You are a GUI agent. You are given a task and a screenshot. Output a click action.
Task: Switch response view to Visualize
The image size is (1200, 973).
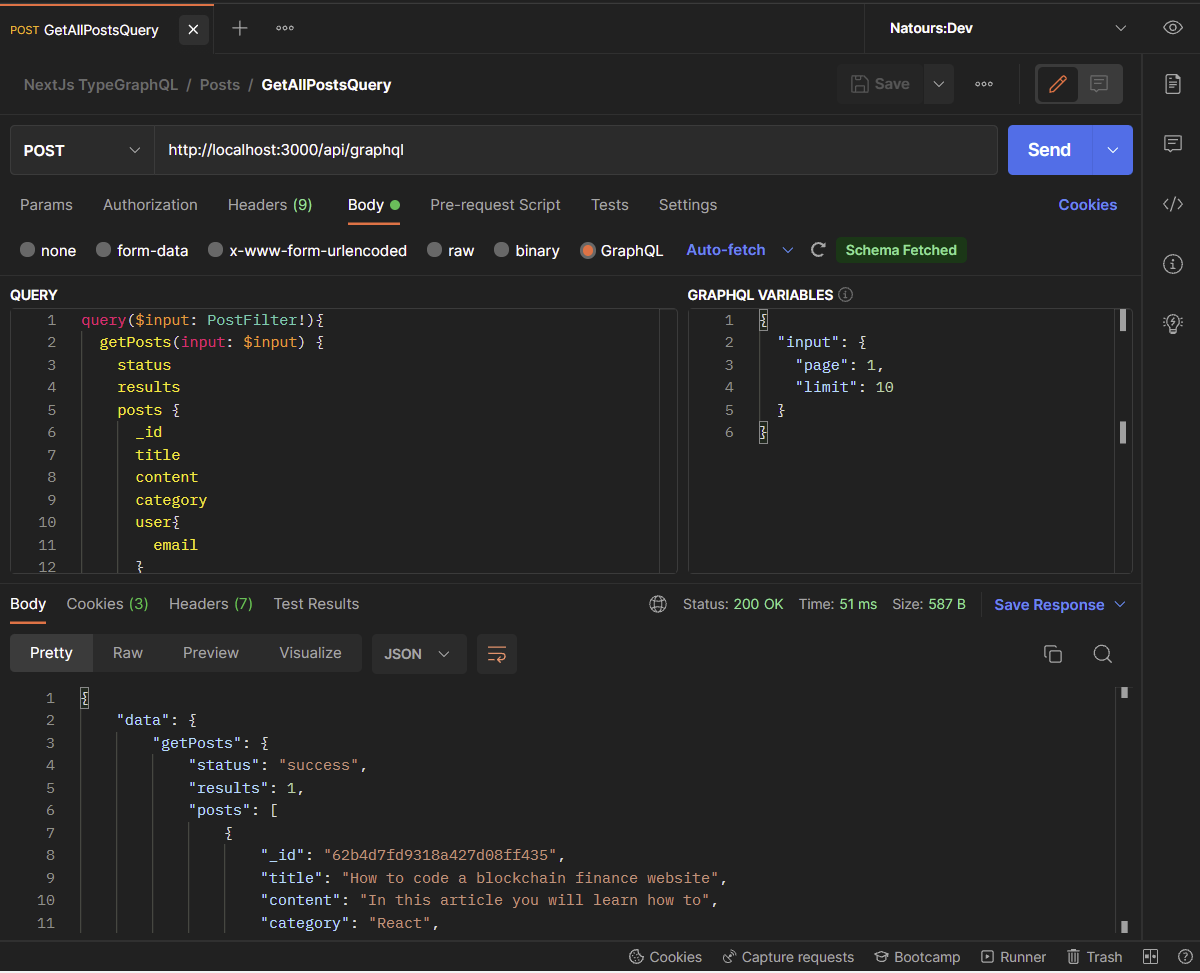coord(310,653)
